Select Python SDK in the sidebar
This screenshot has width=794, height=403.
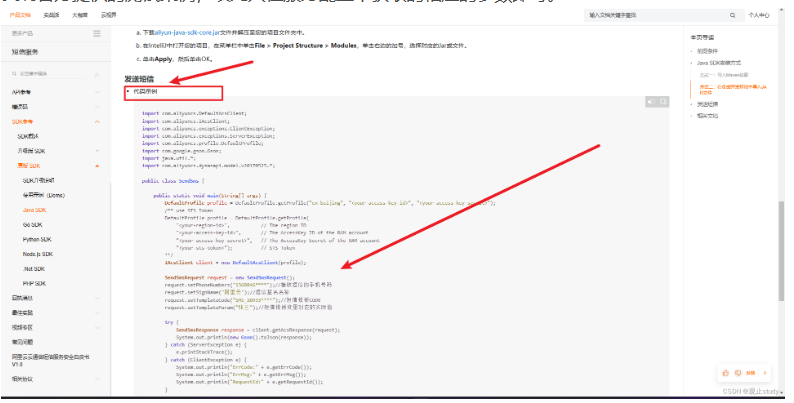coord(37,239)
